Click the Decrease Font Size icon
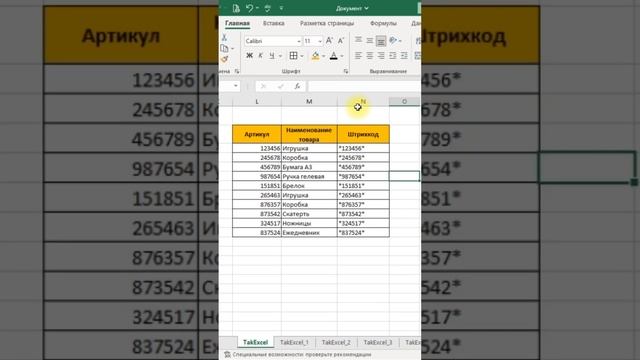The width and height of the screenshot is (640, 360). 341,40
